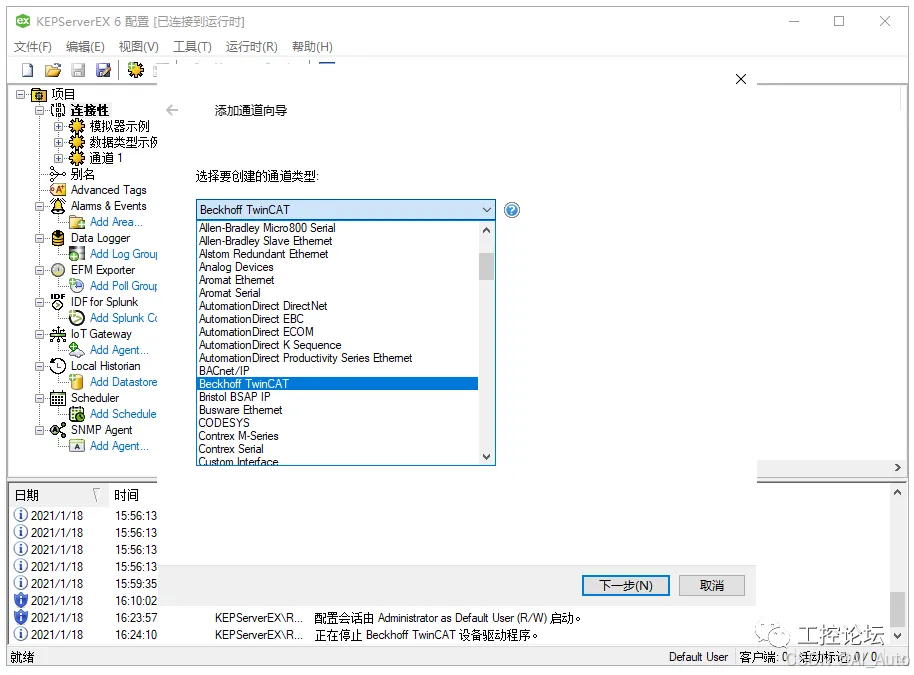Click the Scheduler calendar icon
The width and height of the screenshot is (914, 675).
click(58, 398)
